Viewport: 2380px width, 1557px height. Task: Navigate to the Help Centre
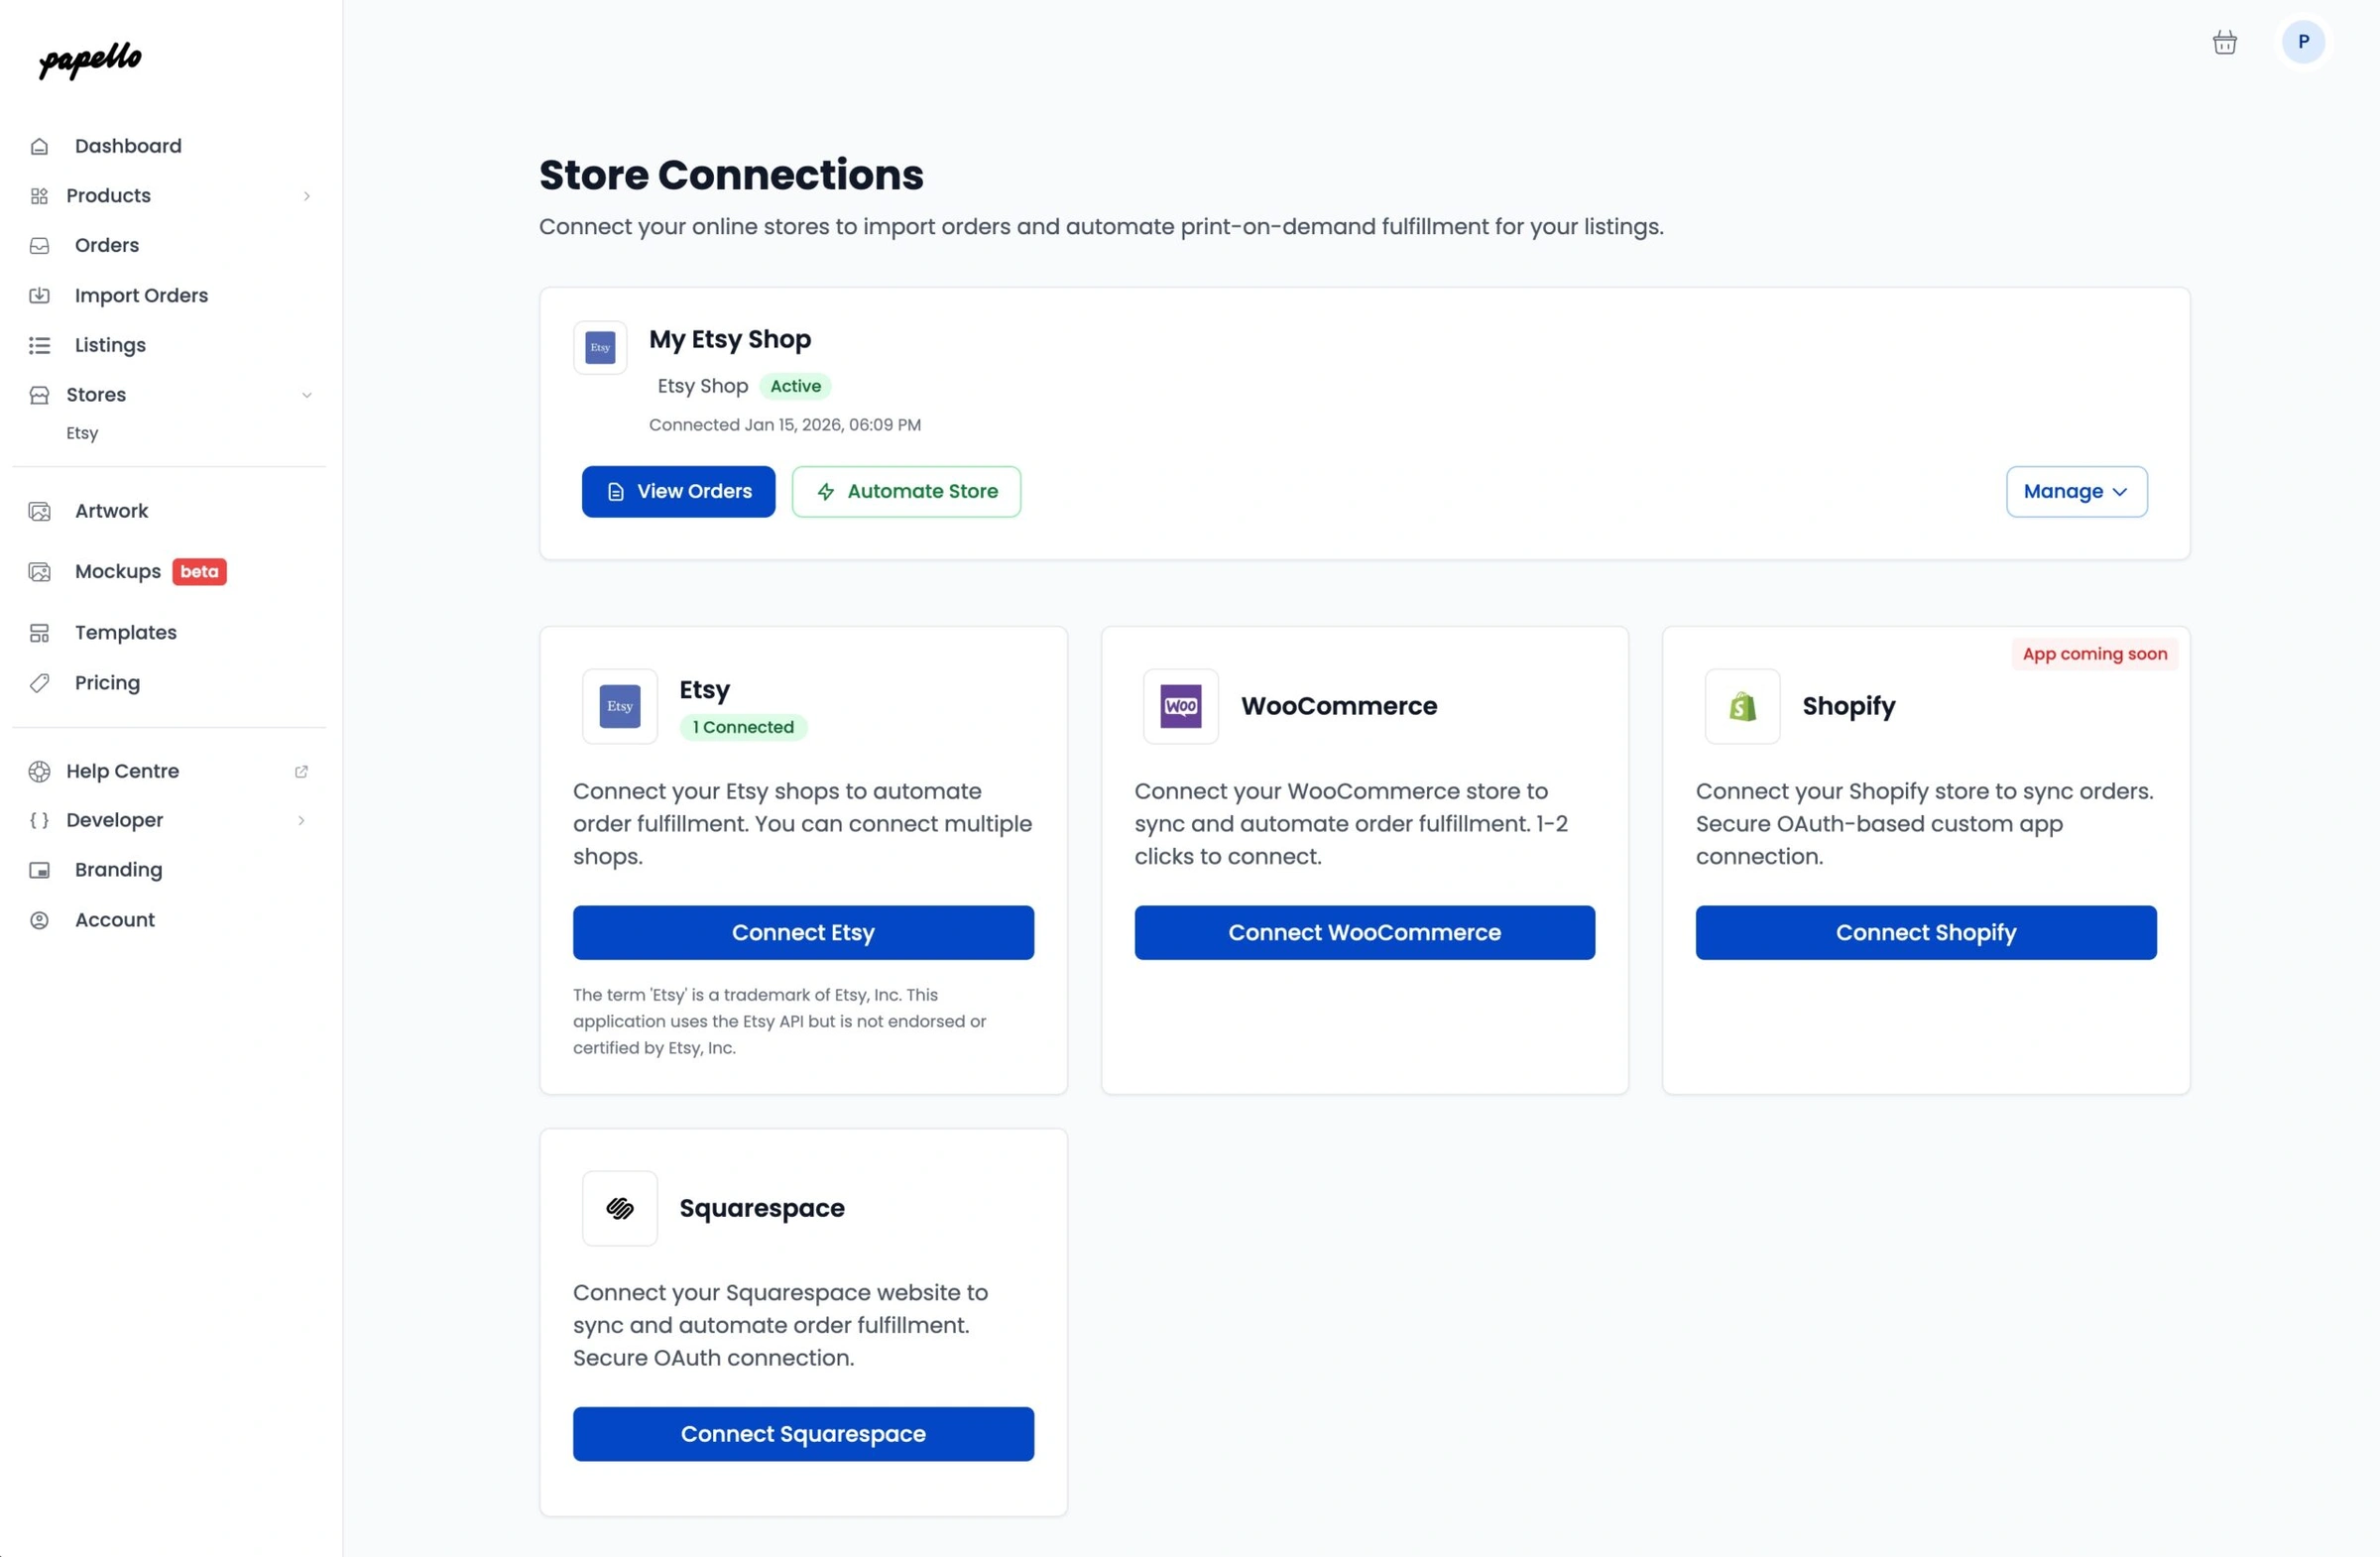[122, 770]
